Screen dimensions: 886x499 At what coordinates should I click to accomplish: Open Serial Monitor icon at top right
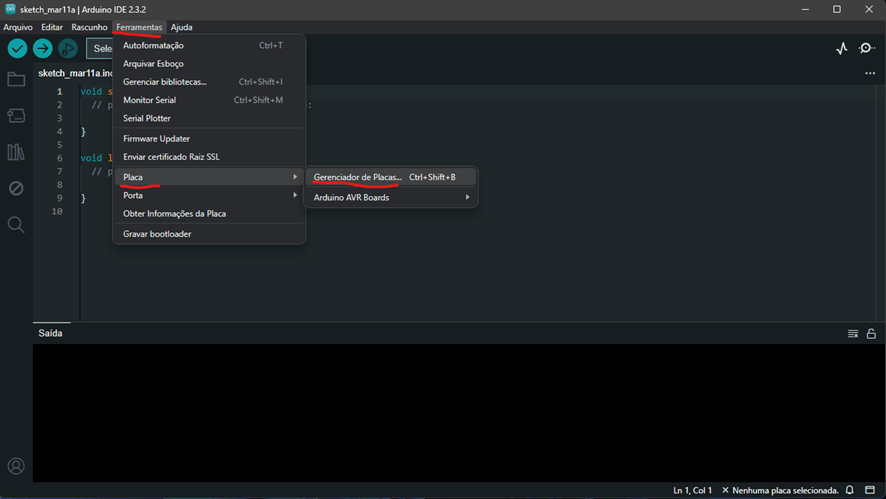[x=867, y=48]
